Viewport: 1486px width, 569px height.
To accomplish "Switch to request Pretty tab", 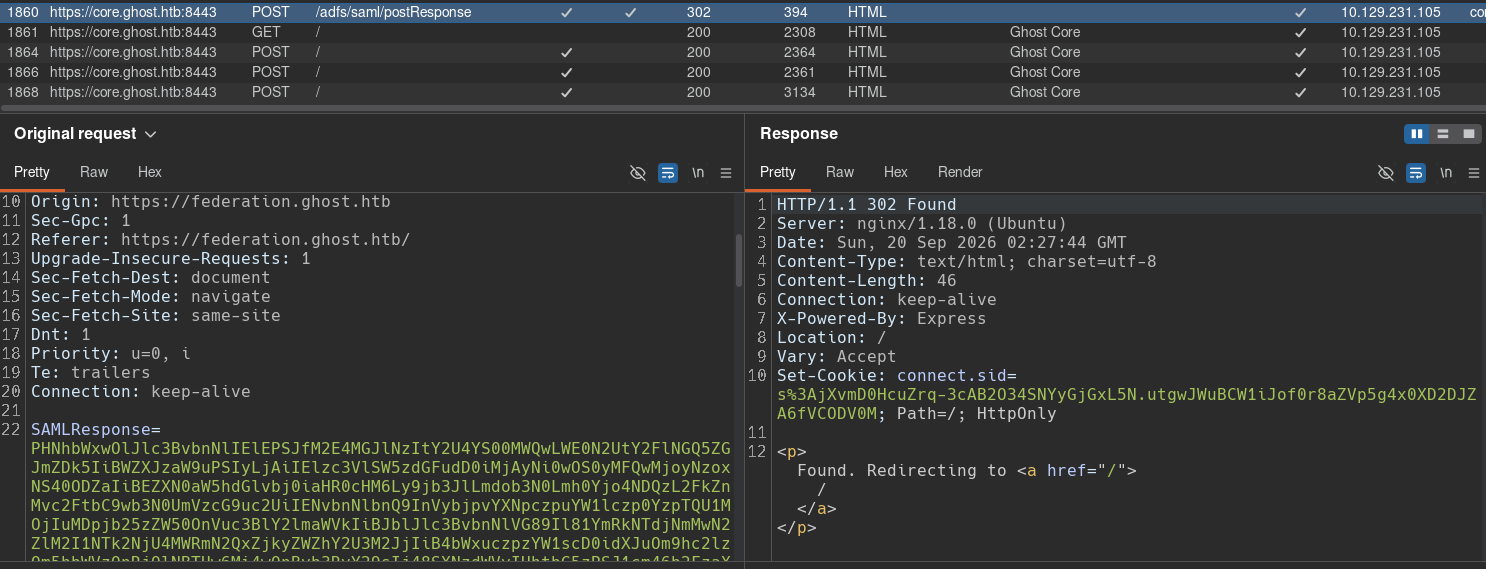I will [32, 172].
